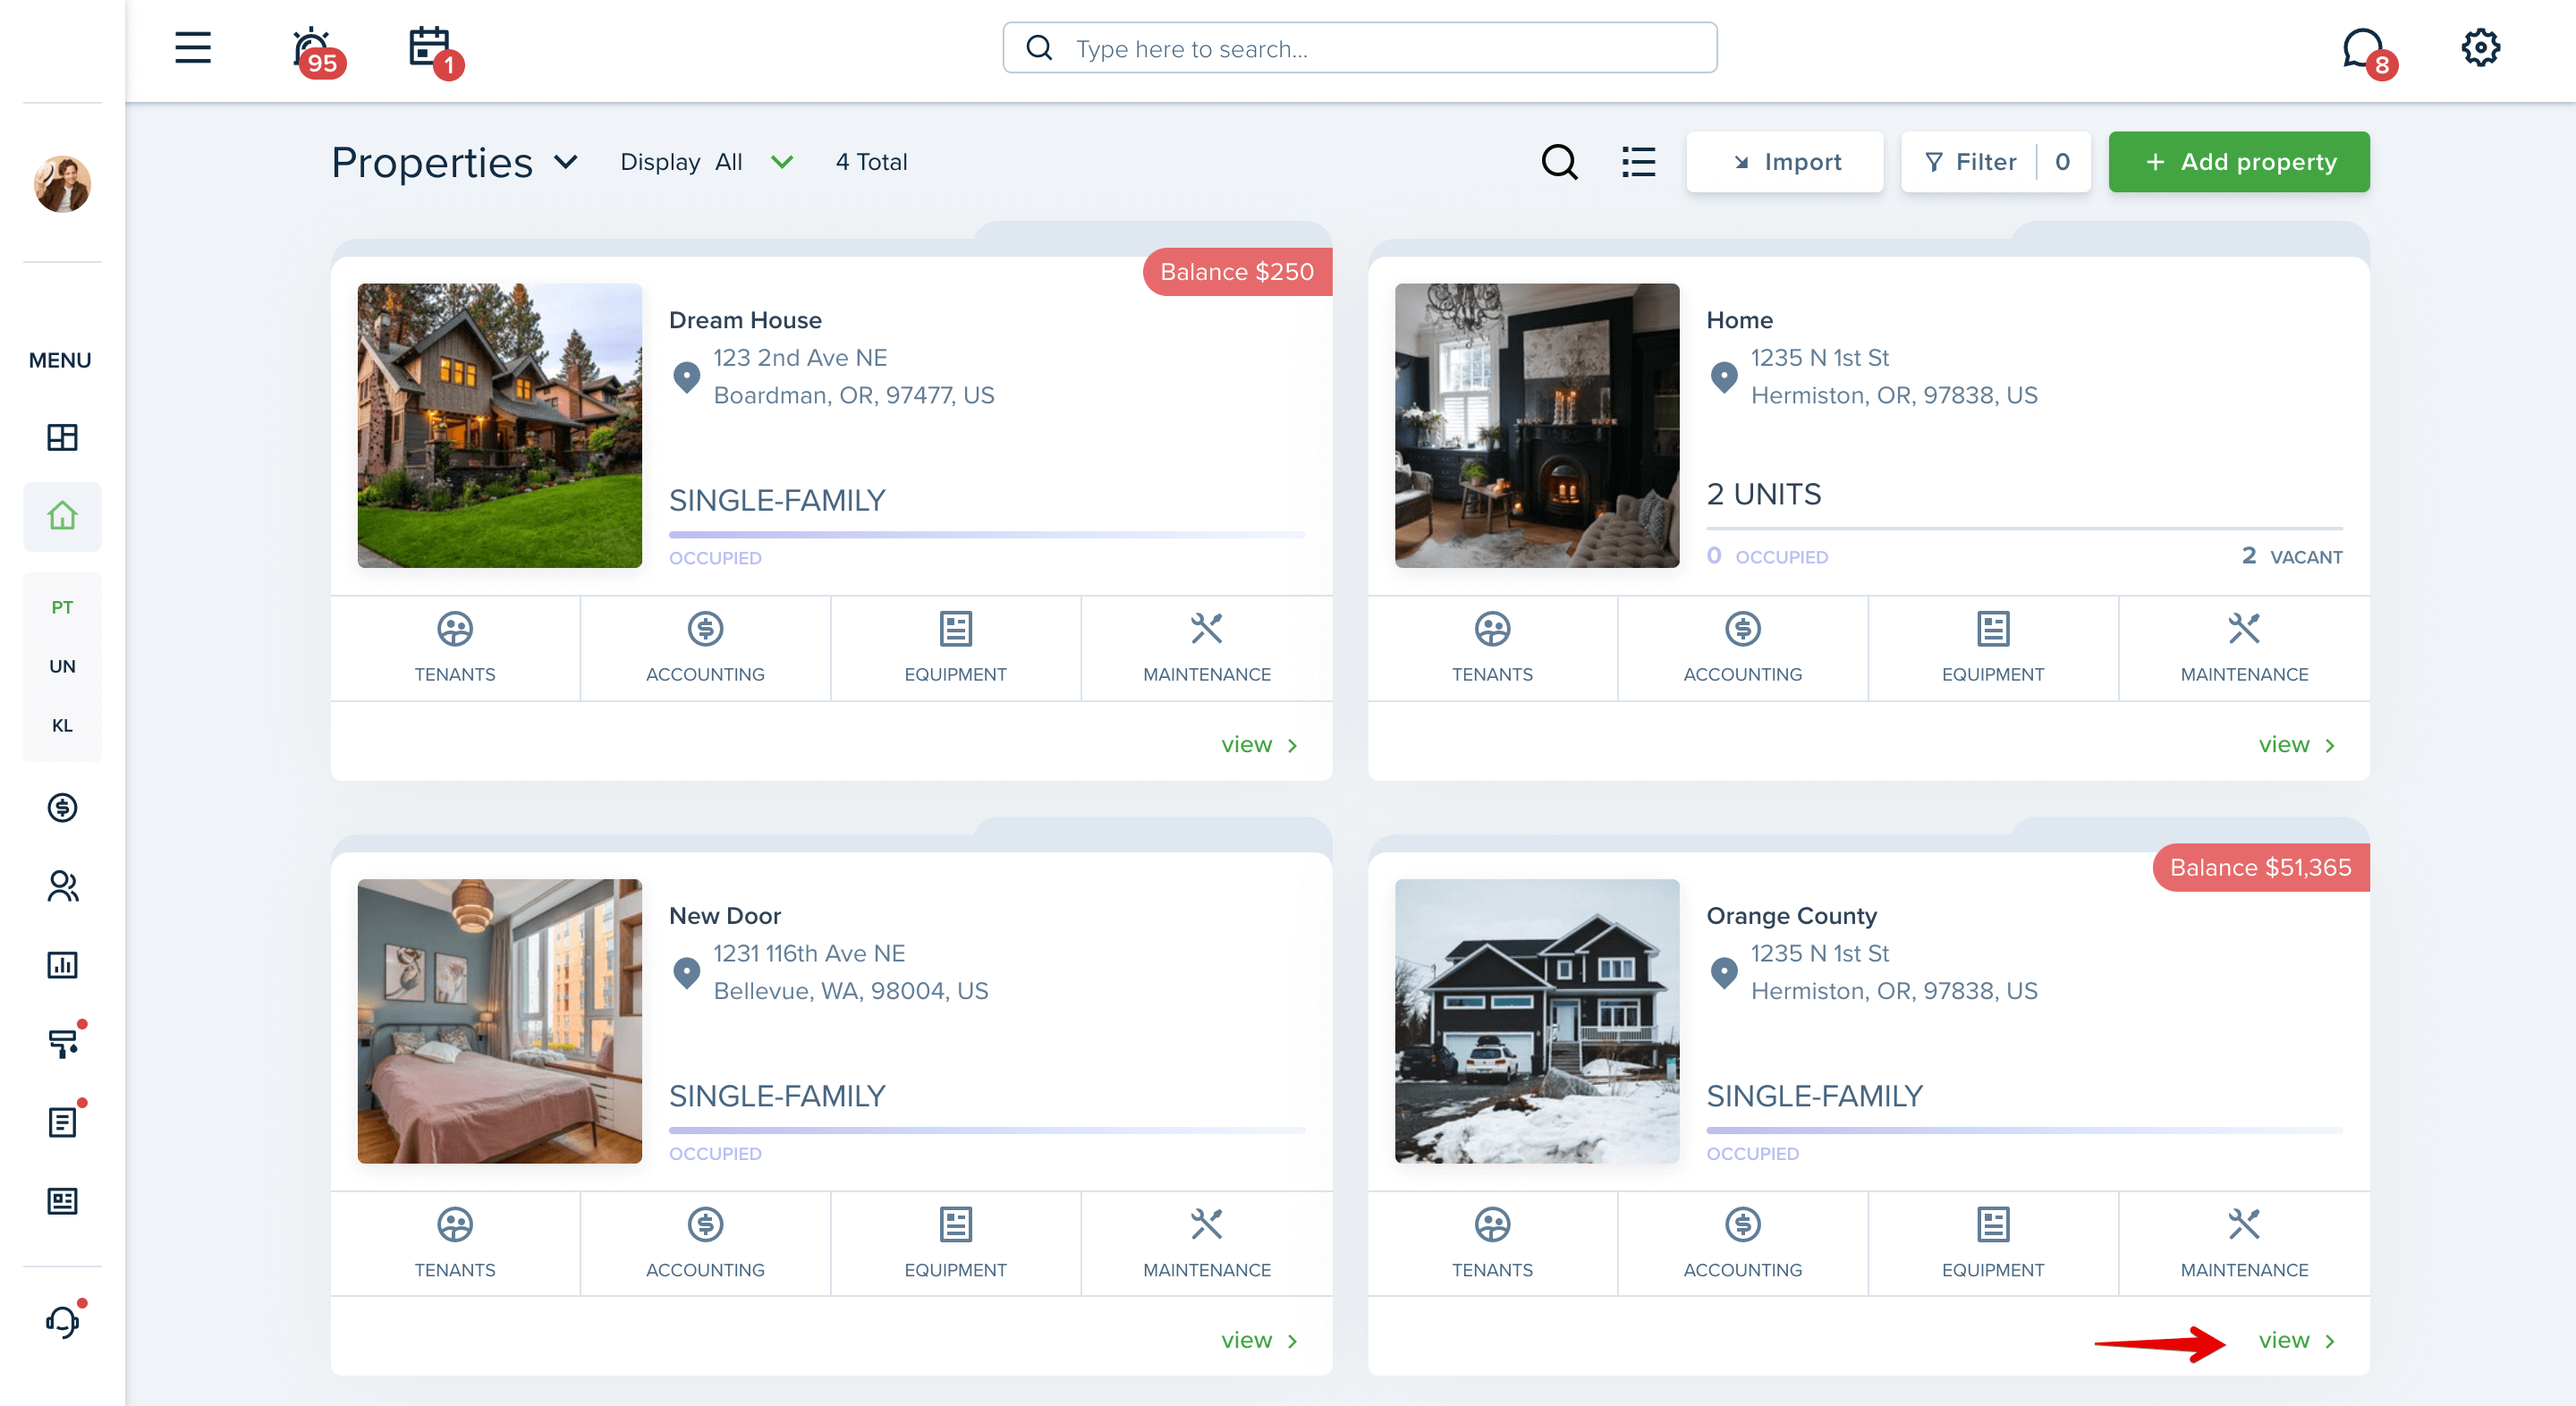The width and height of the screenshot is (2576, 1406).
Task: View New Door property details
Action: tap(1258, 1340)
